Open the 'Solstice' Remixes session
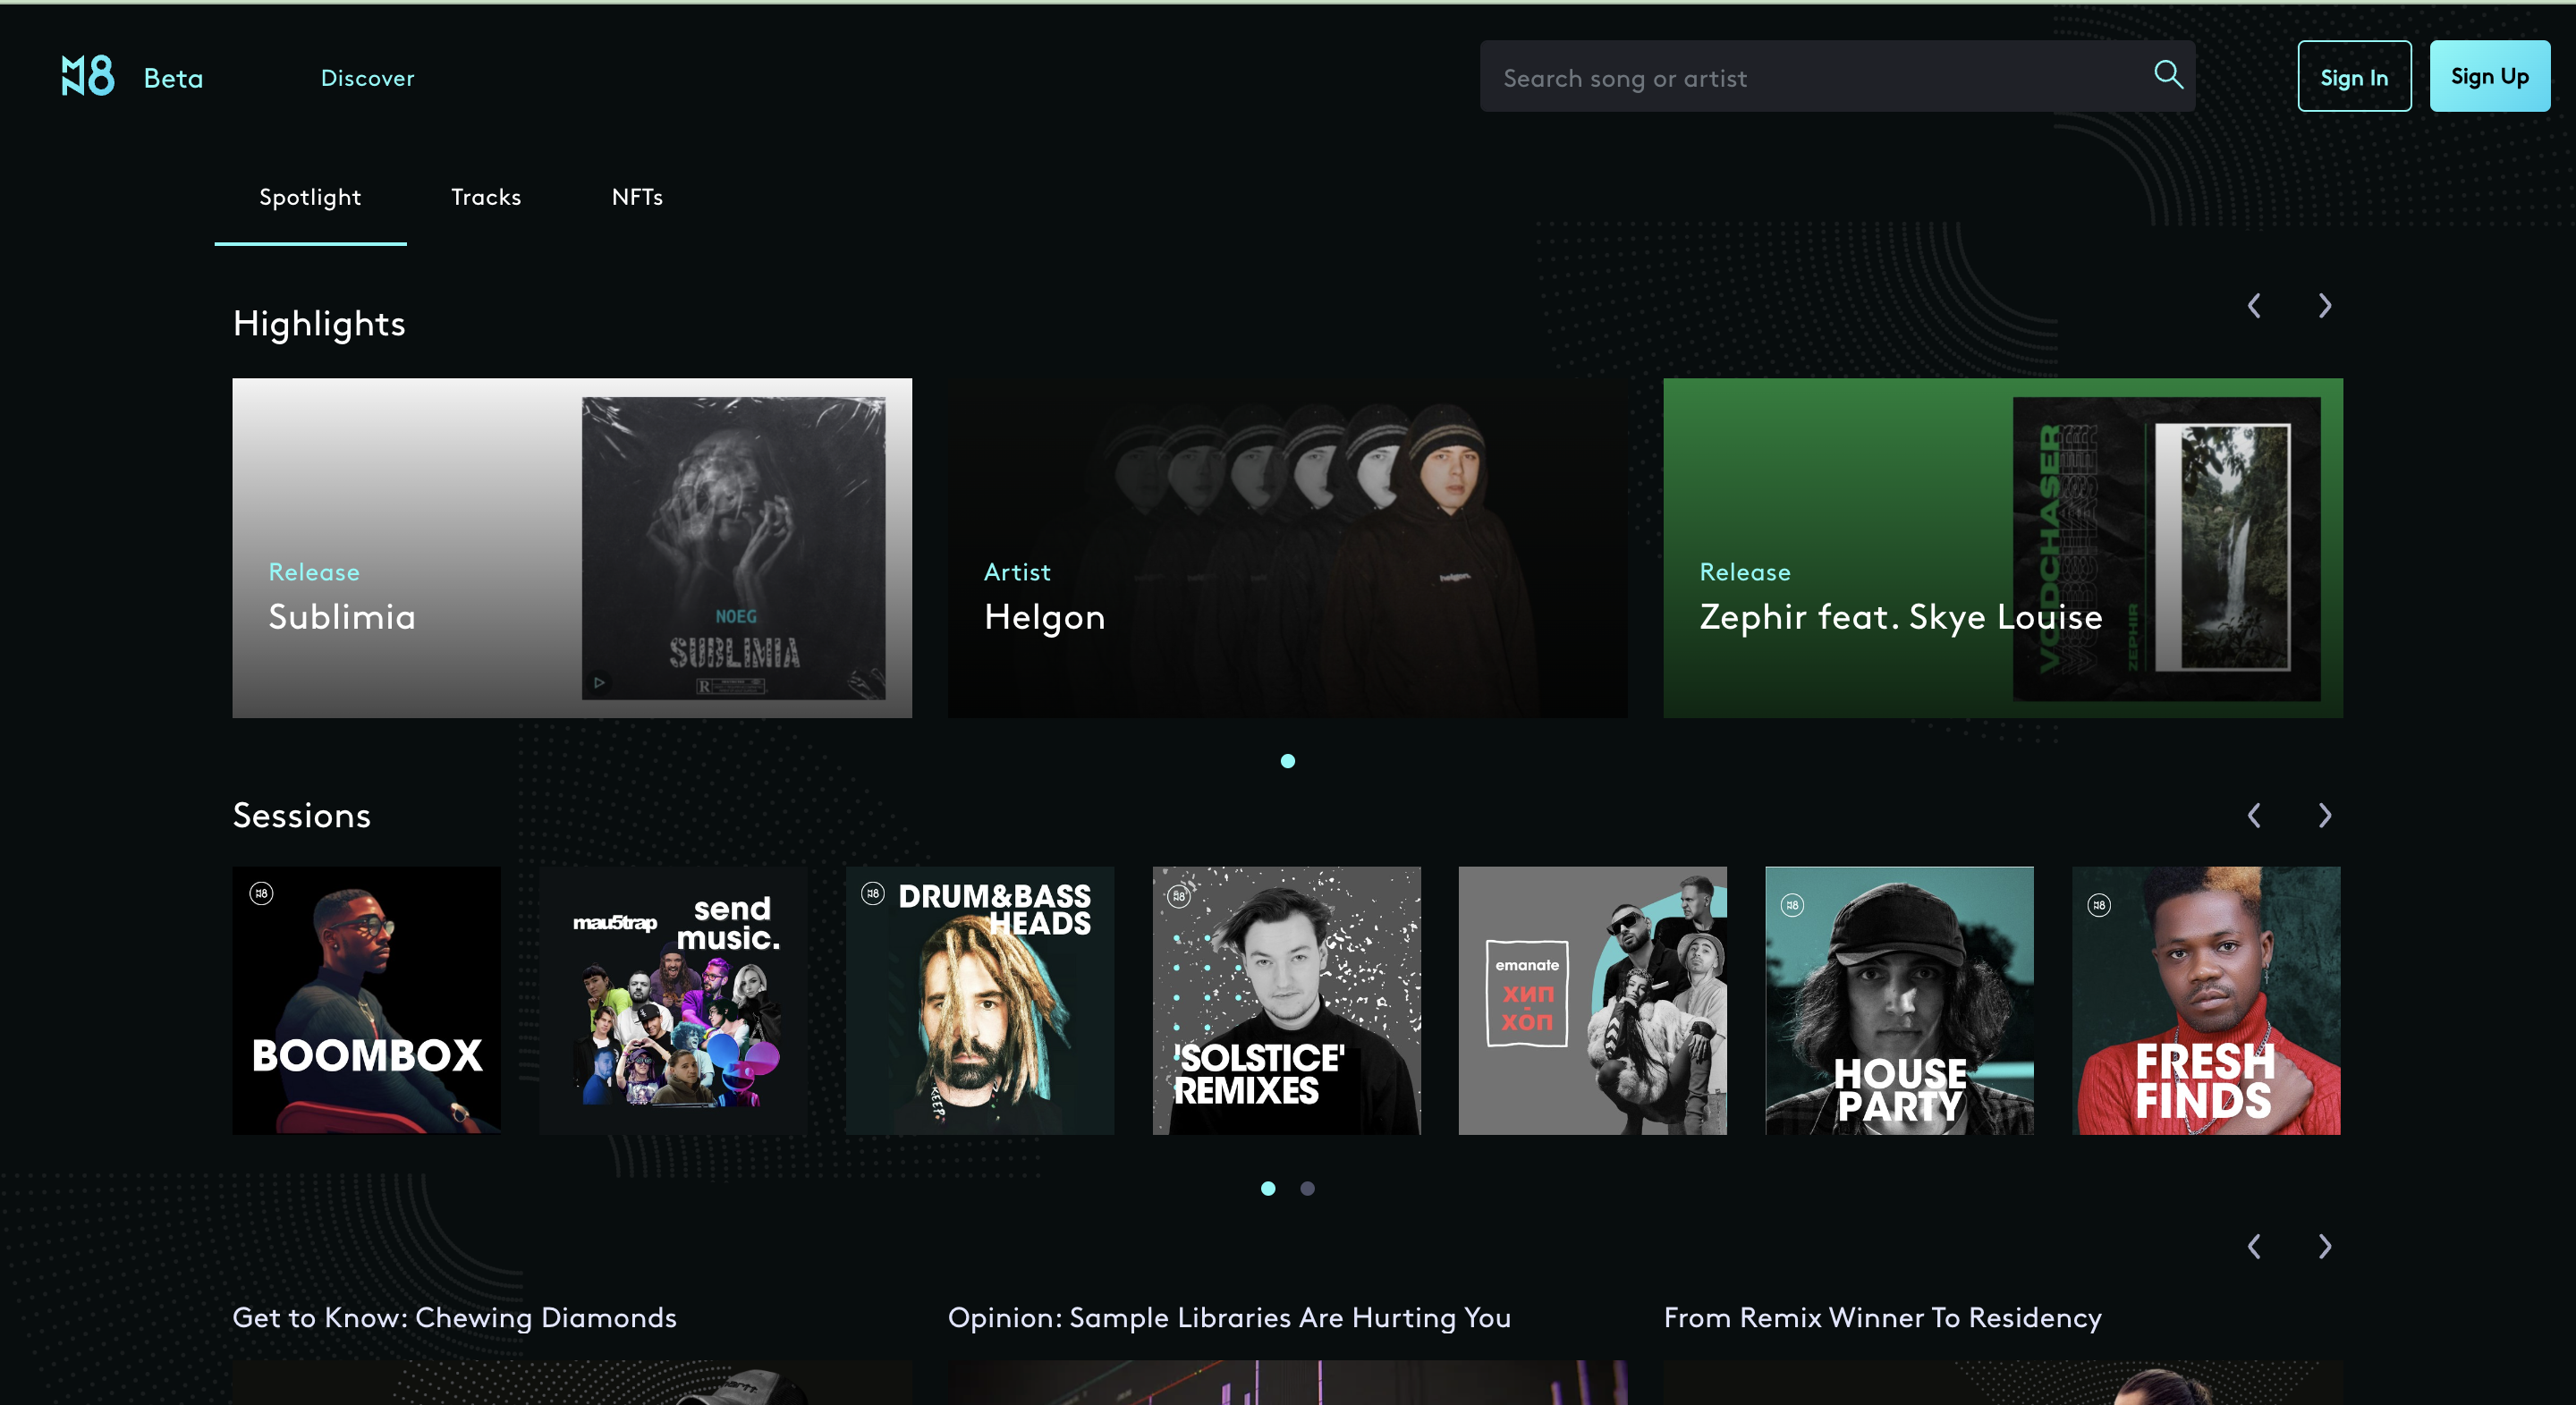 click(x=1286, y=1000)
